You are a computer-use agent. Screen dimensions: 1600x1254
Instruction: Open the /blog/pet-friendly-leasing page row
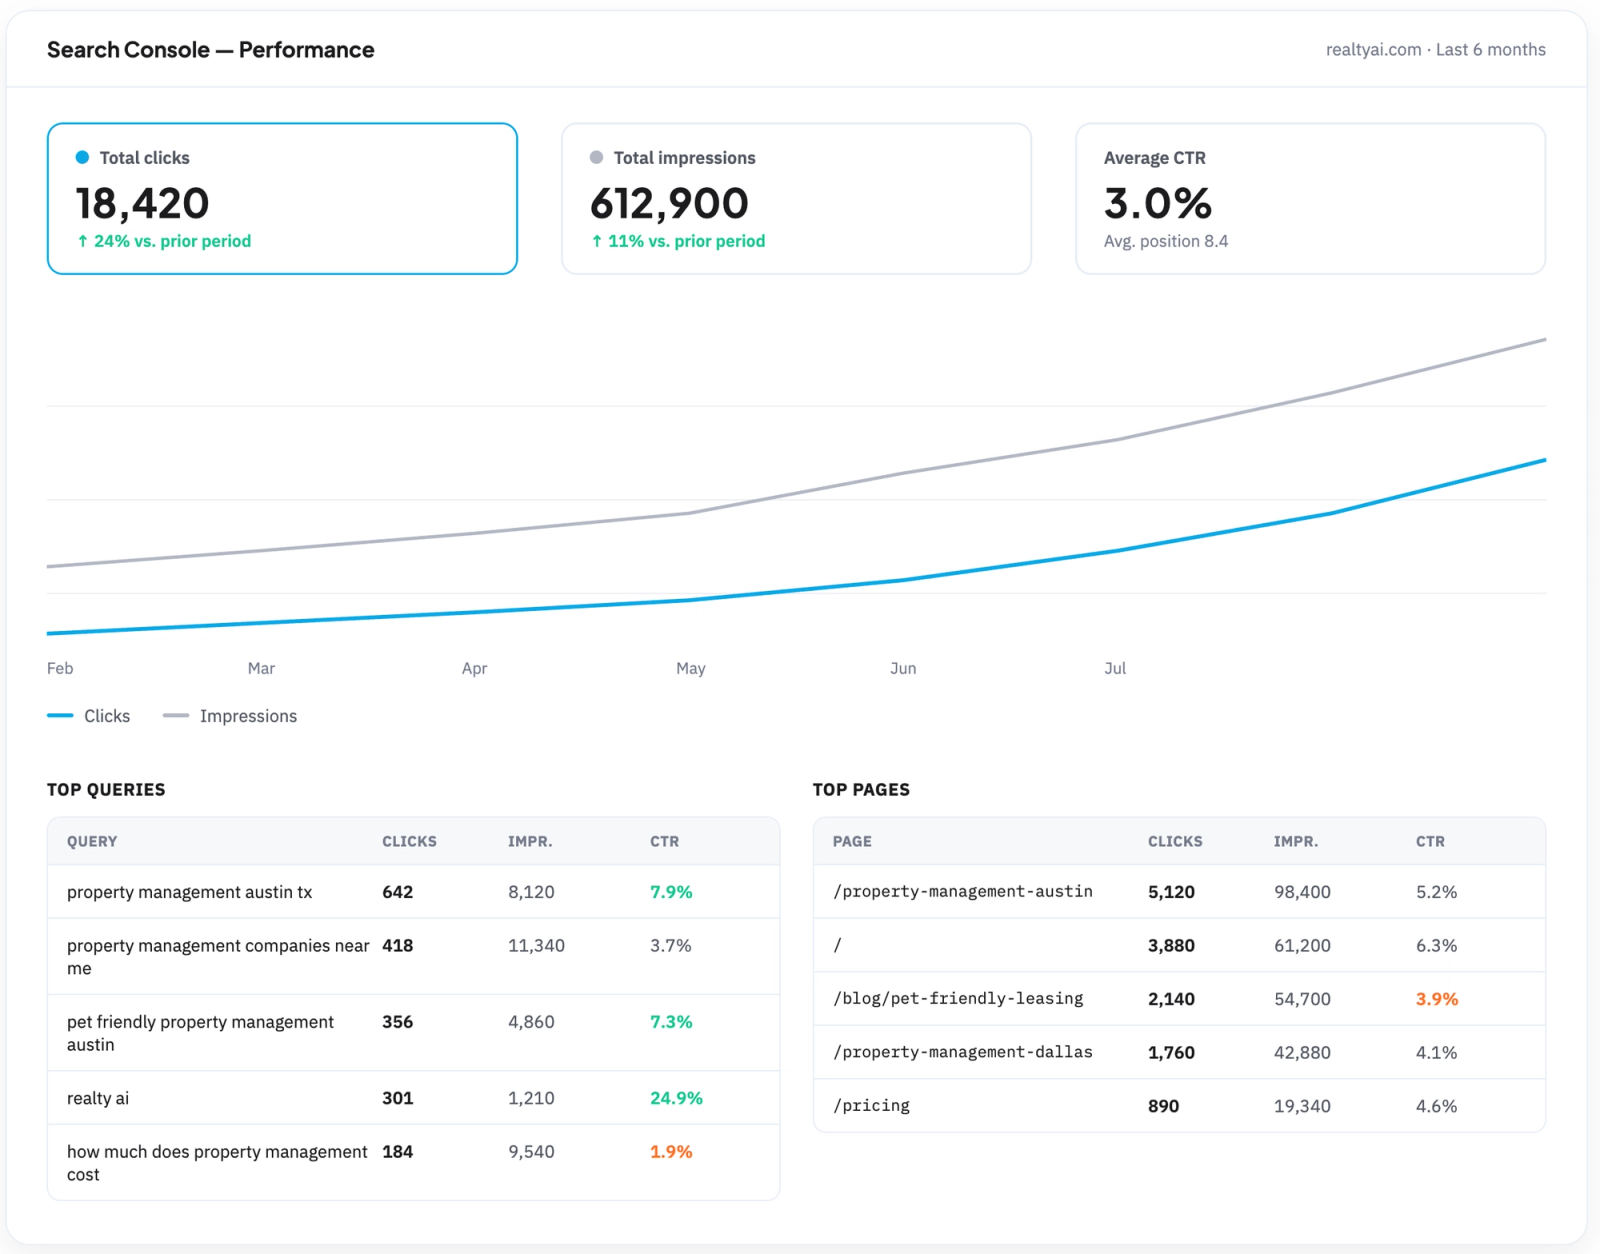[x=1179, y=999]
